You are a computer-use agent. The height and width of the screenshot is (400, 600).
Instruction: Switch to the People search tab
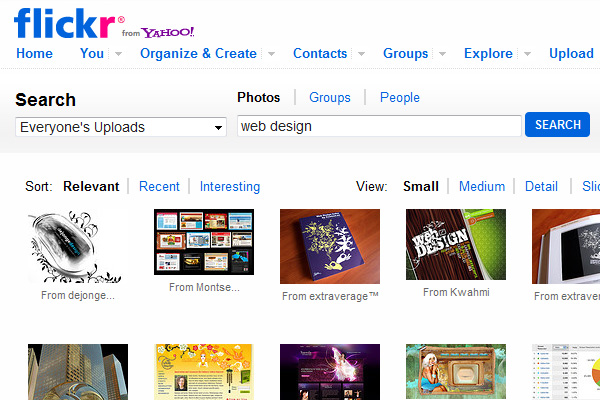pyautogui.click(x=400, y=98)
